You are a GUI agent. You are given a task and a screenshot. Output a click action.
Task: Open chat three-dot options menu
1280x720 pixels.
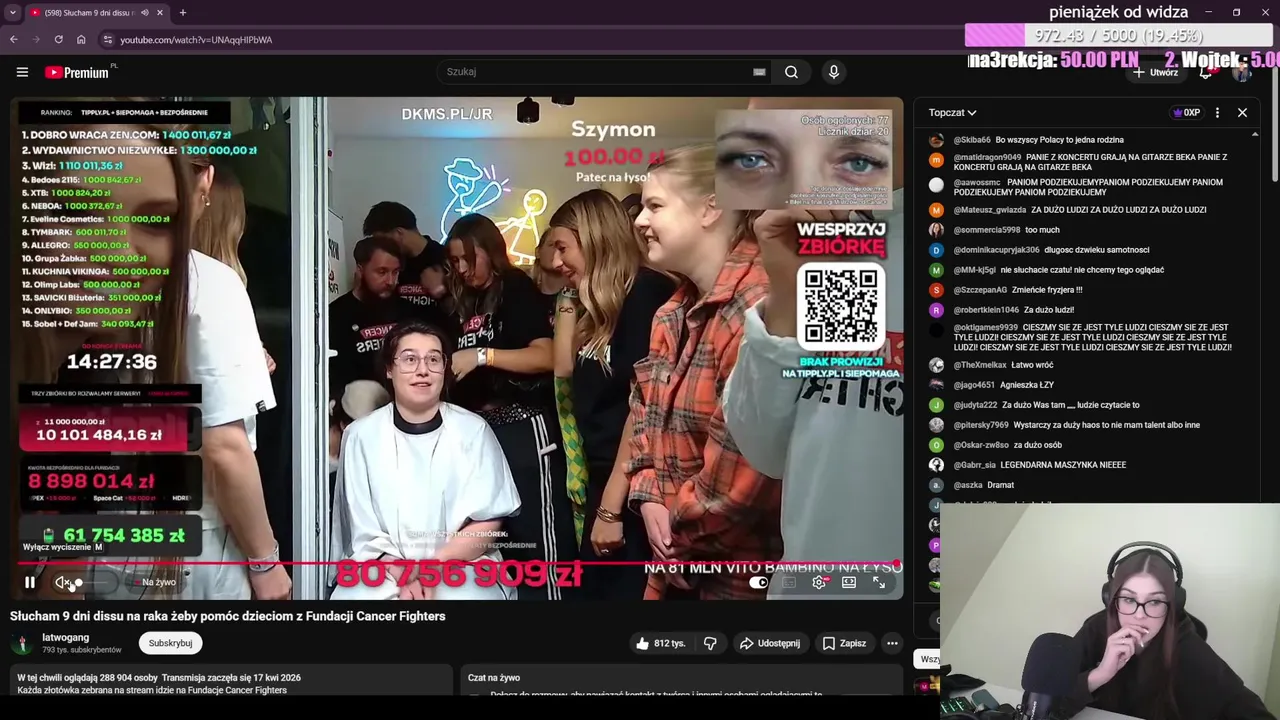pos(1217,113)
